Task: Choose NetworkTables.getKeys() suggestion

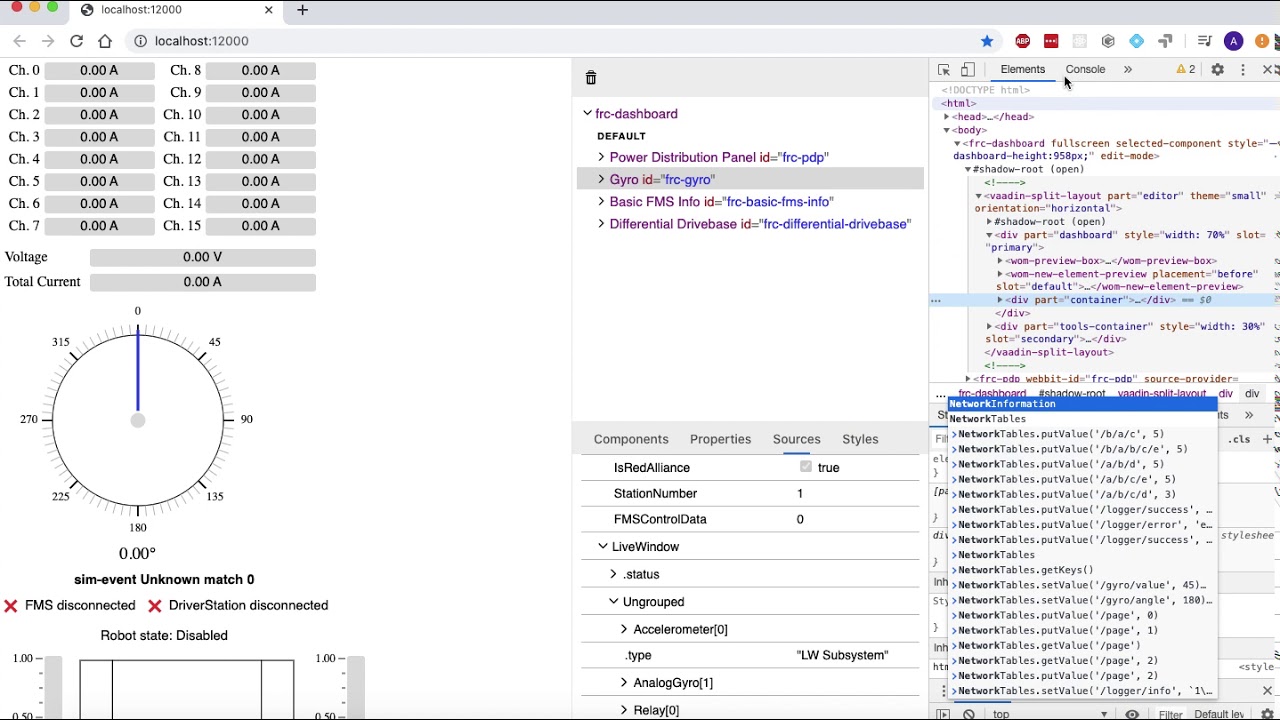Action: (x=1082, y=570)
